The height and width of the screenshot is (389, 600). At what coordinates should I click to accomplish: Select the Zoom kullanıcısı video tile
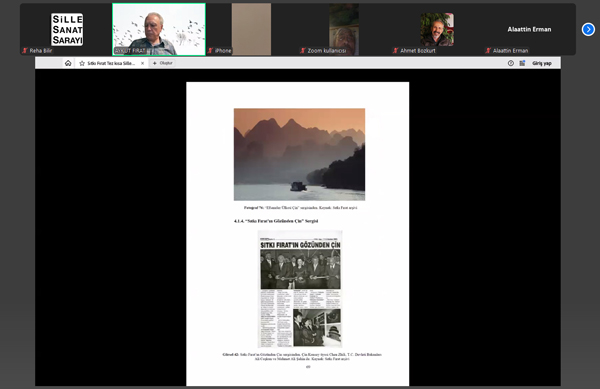coord(344,29)
